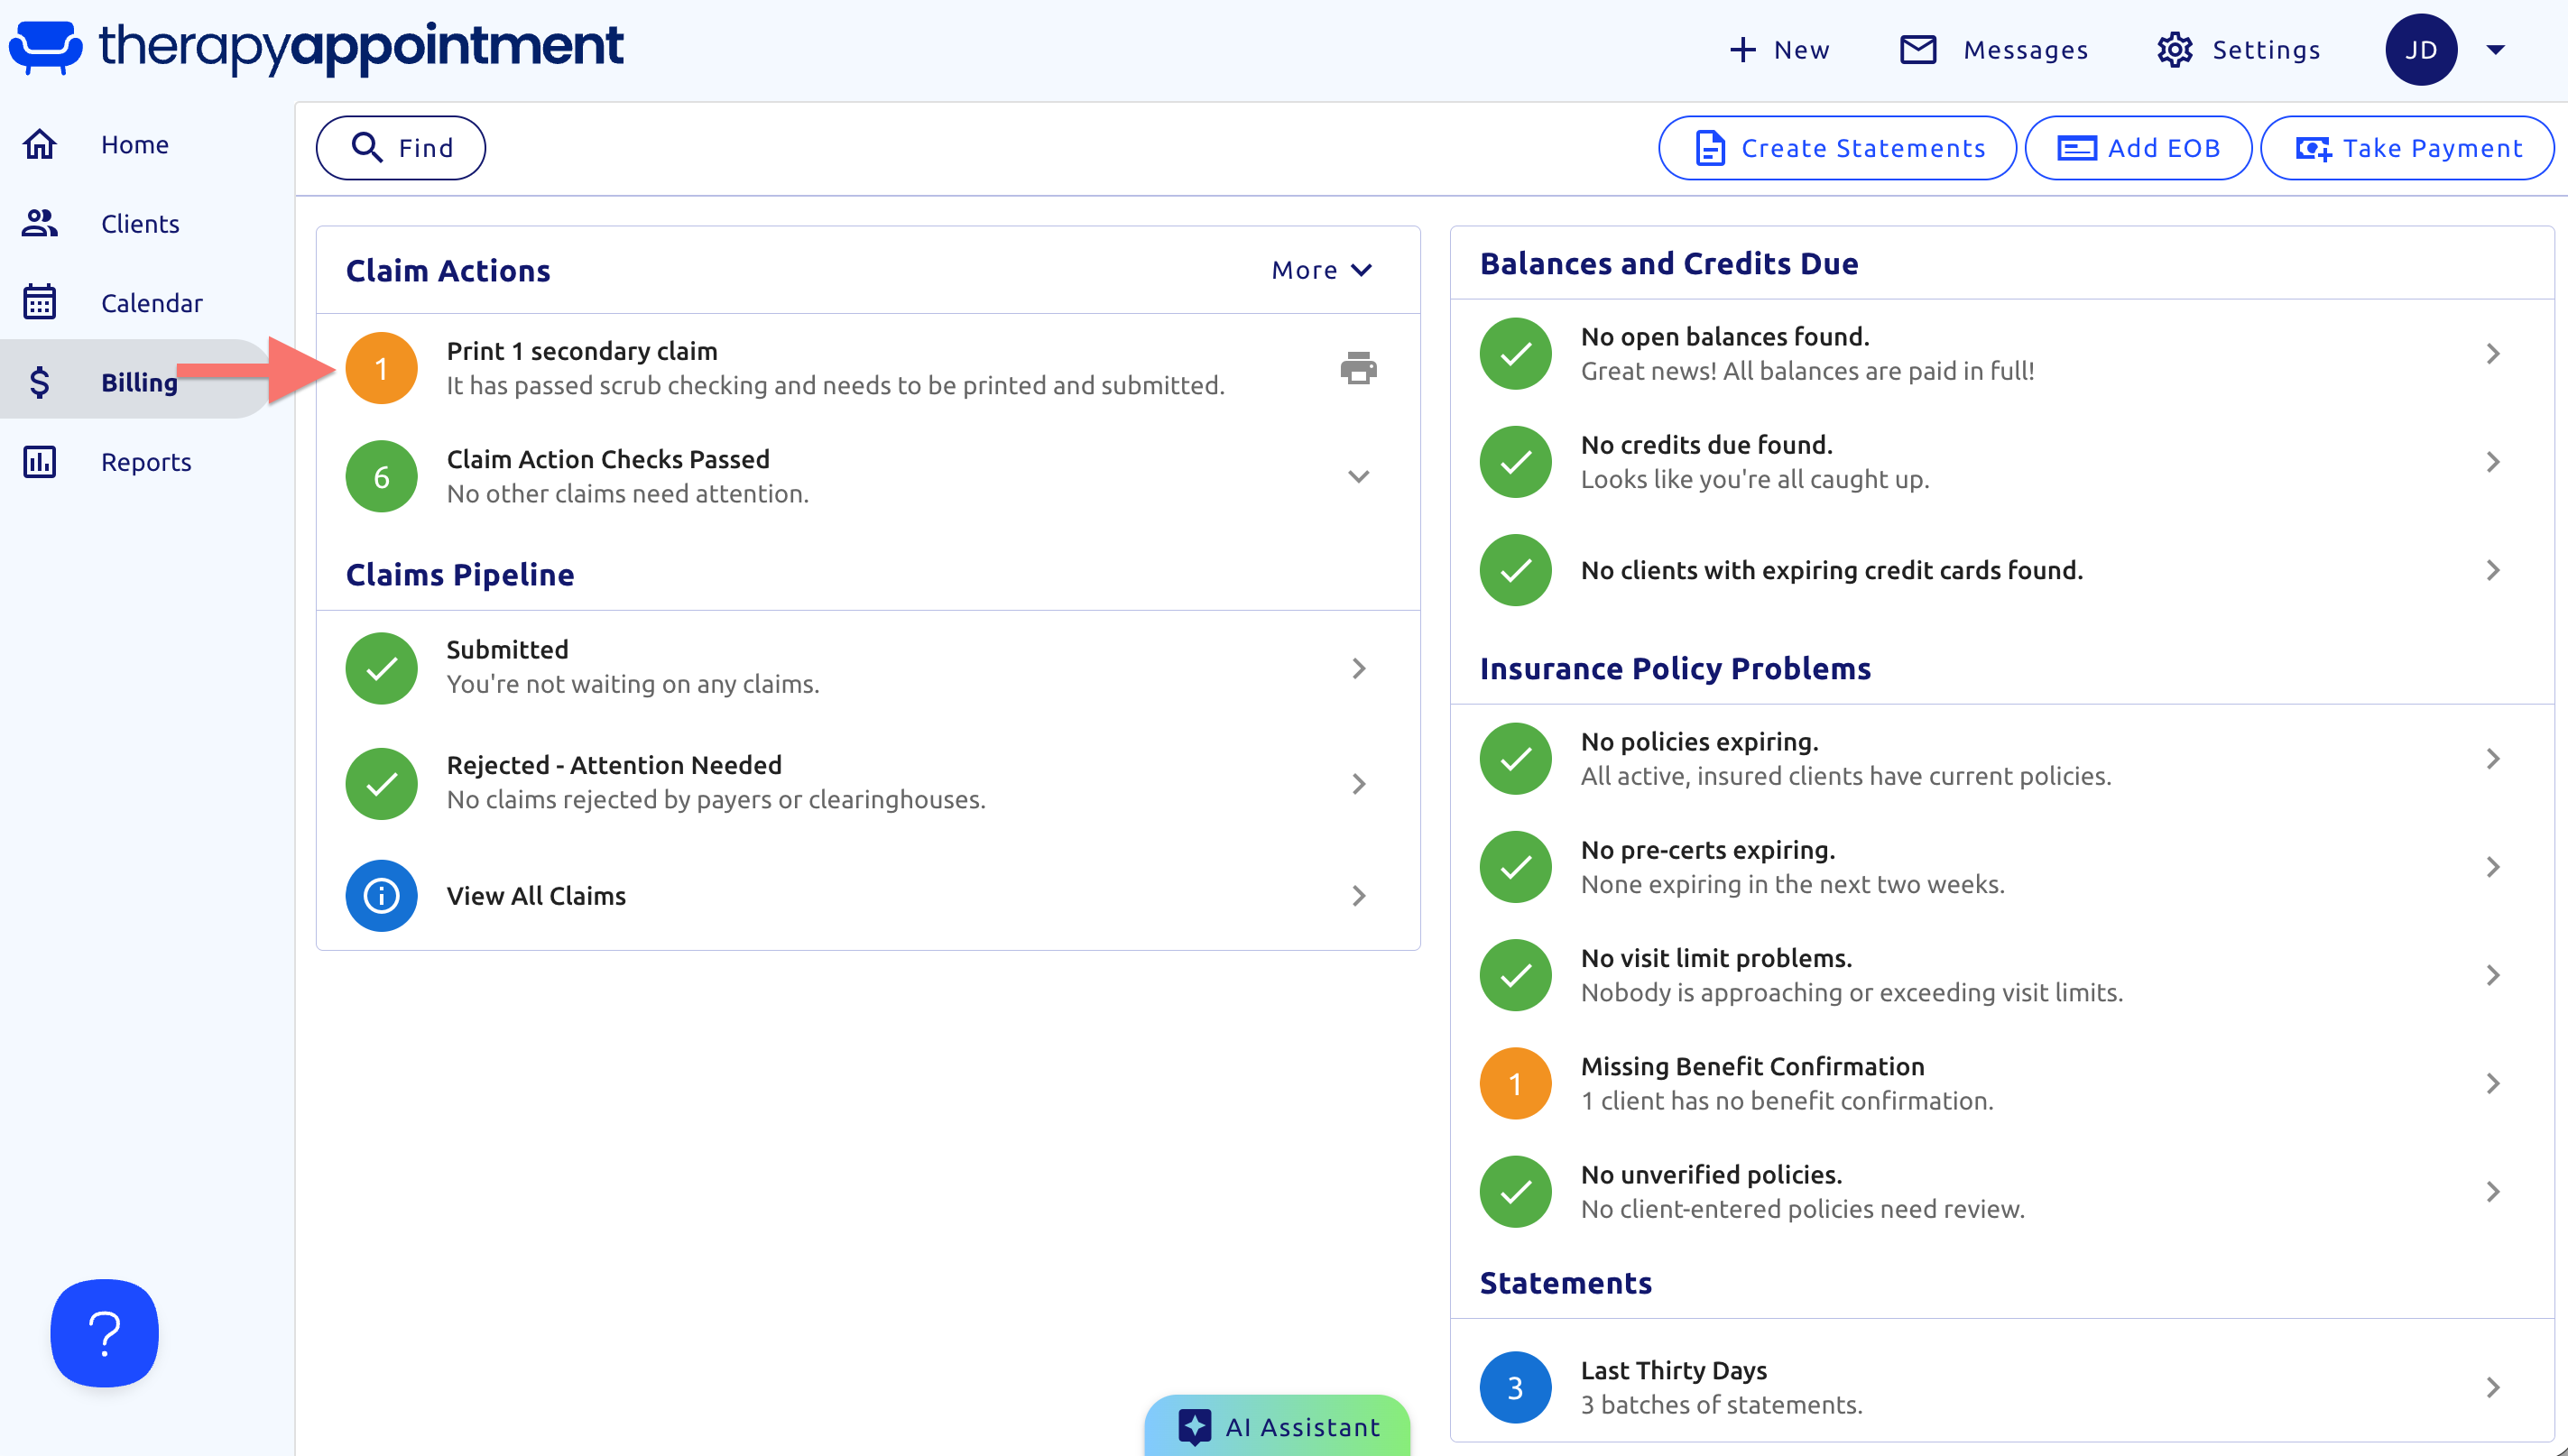Go to Clients in the sidebar

140,223
